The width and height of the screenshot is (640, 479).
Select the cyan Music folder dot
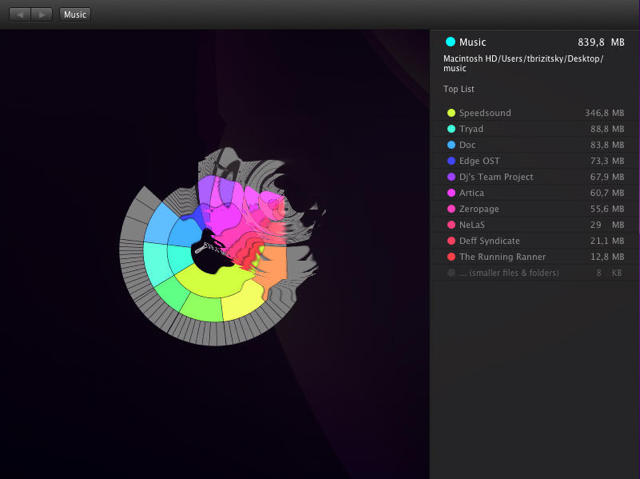pos(450,42)
